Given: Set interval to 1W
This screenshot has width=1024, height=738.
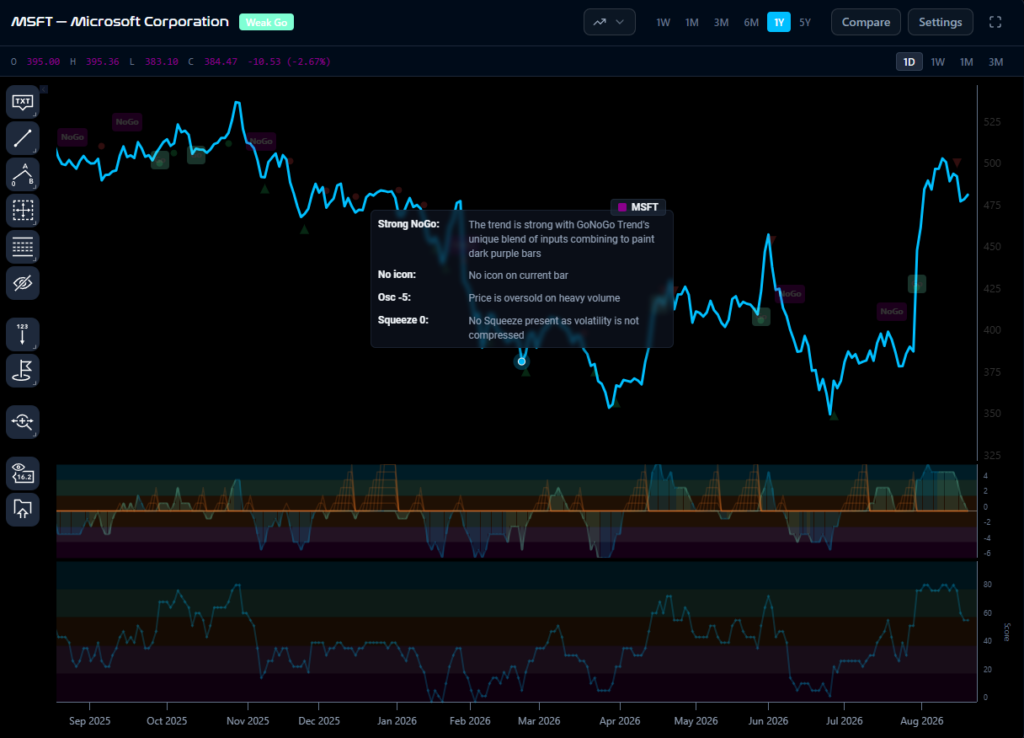Looking at the screenshot, I should coord(938,62).
